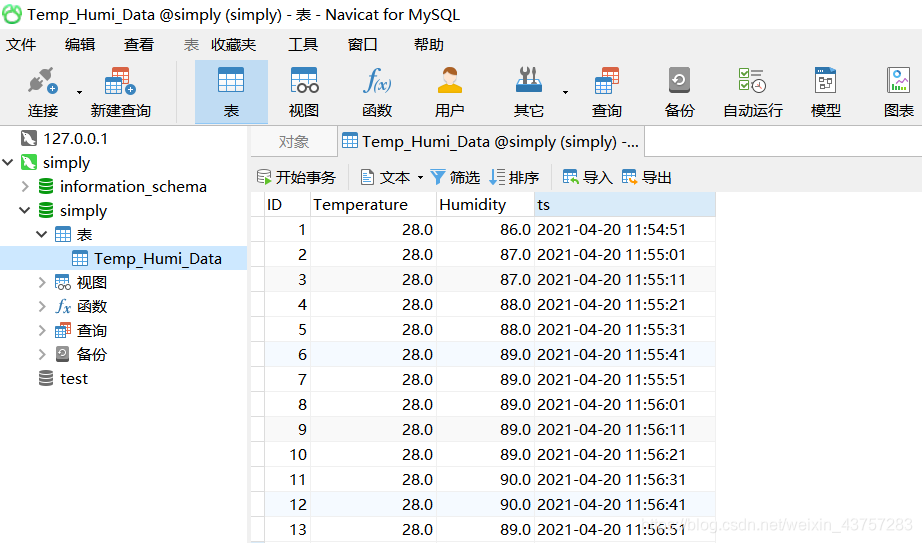This screenshot has width=922, height=543.
Task: Open the Tools (工具) menu
Action: [x=303, y=45]
